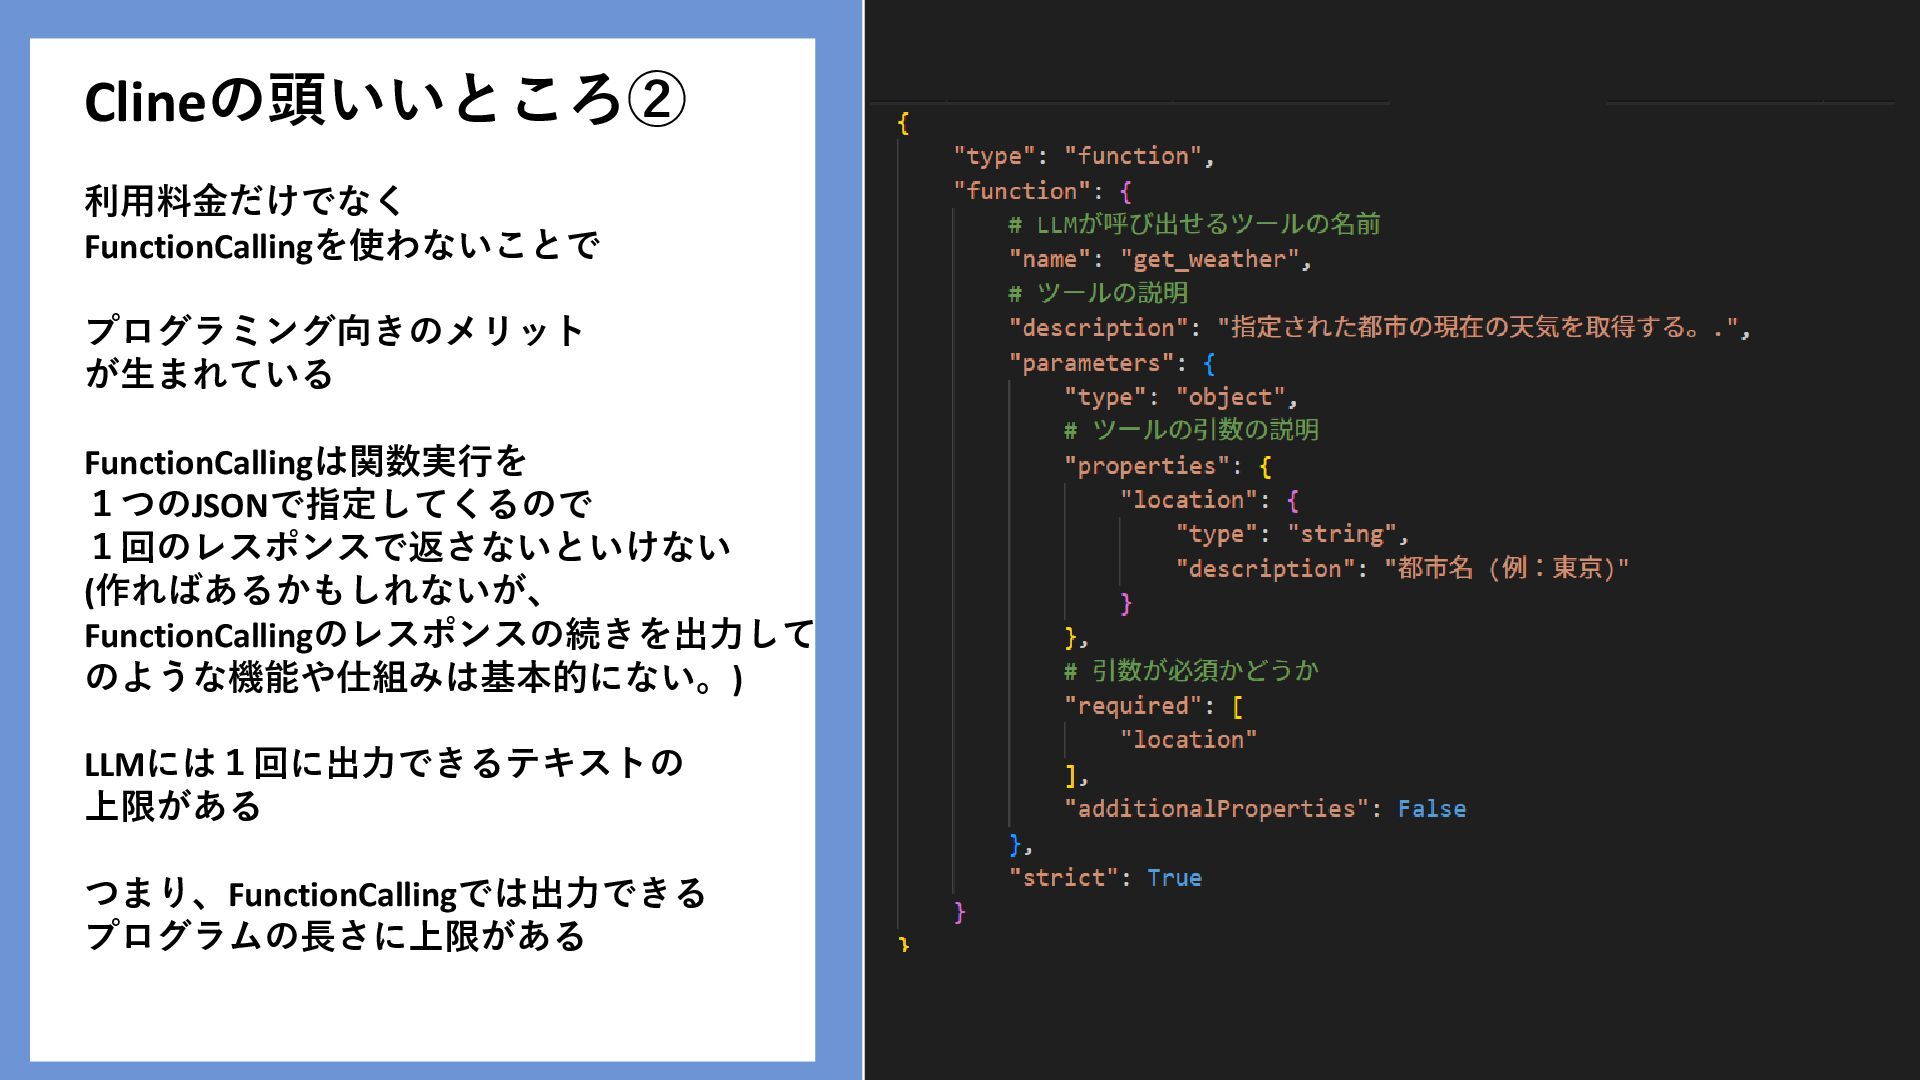Screen dimensions: 1920x1080
Task: Click the line '上限がある'
Action: tap(173, 806)
